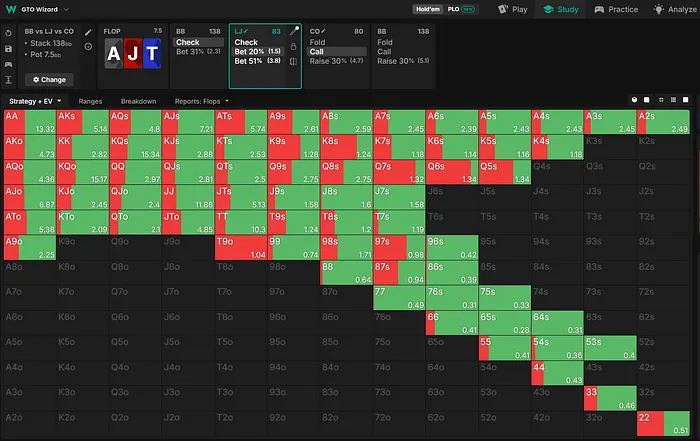Select the KQs hand cell
Viewport: 700px width, 441px height.
pos(135,147)
